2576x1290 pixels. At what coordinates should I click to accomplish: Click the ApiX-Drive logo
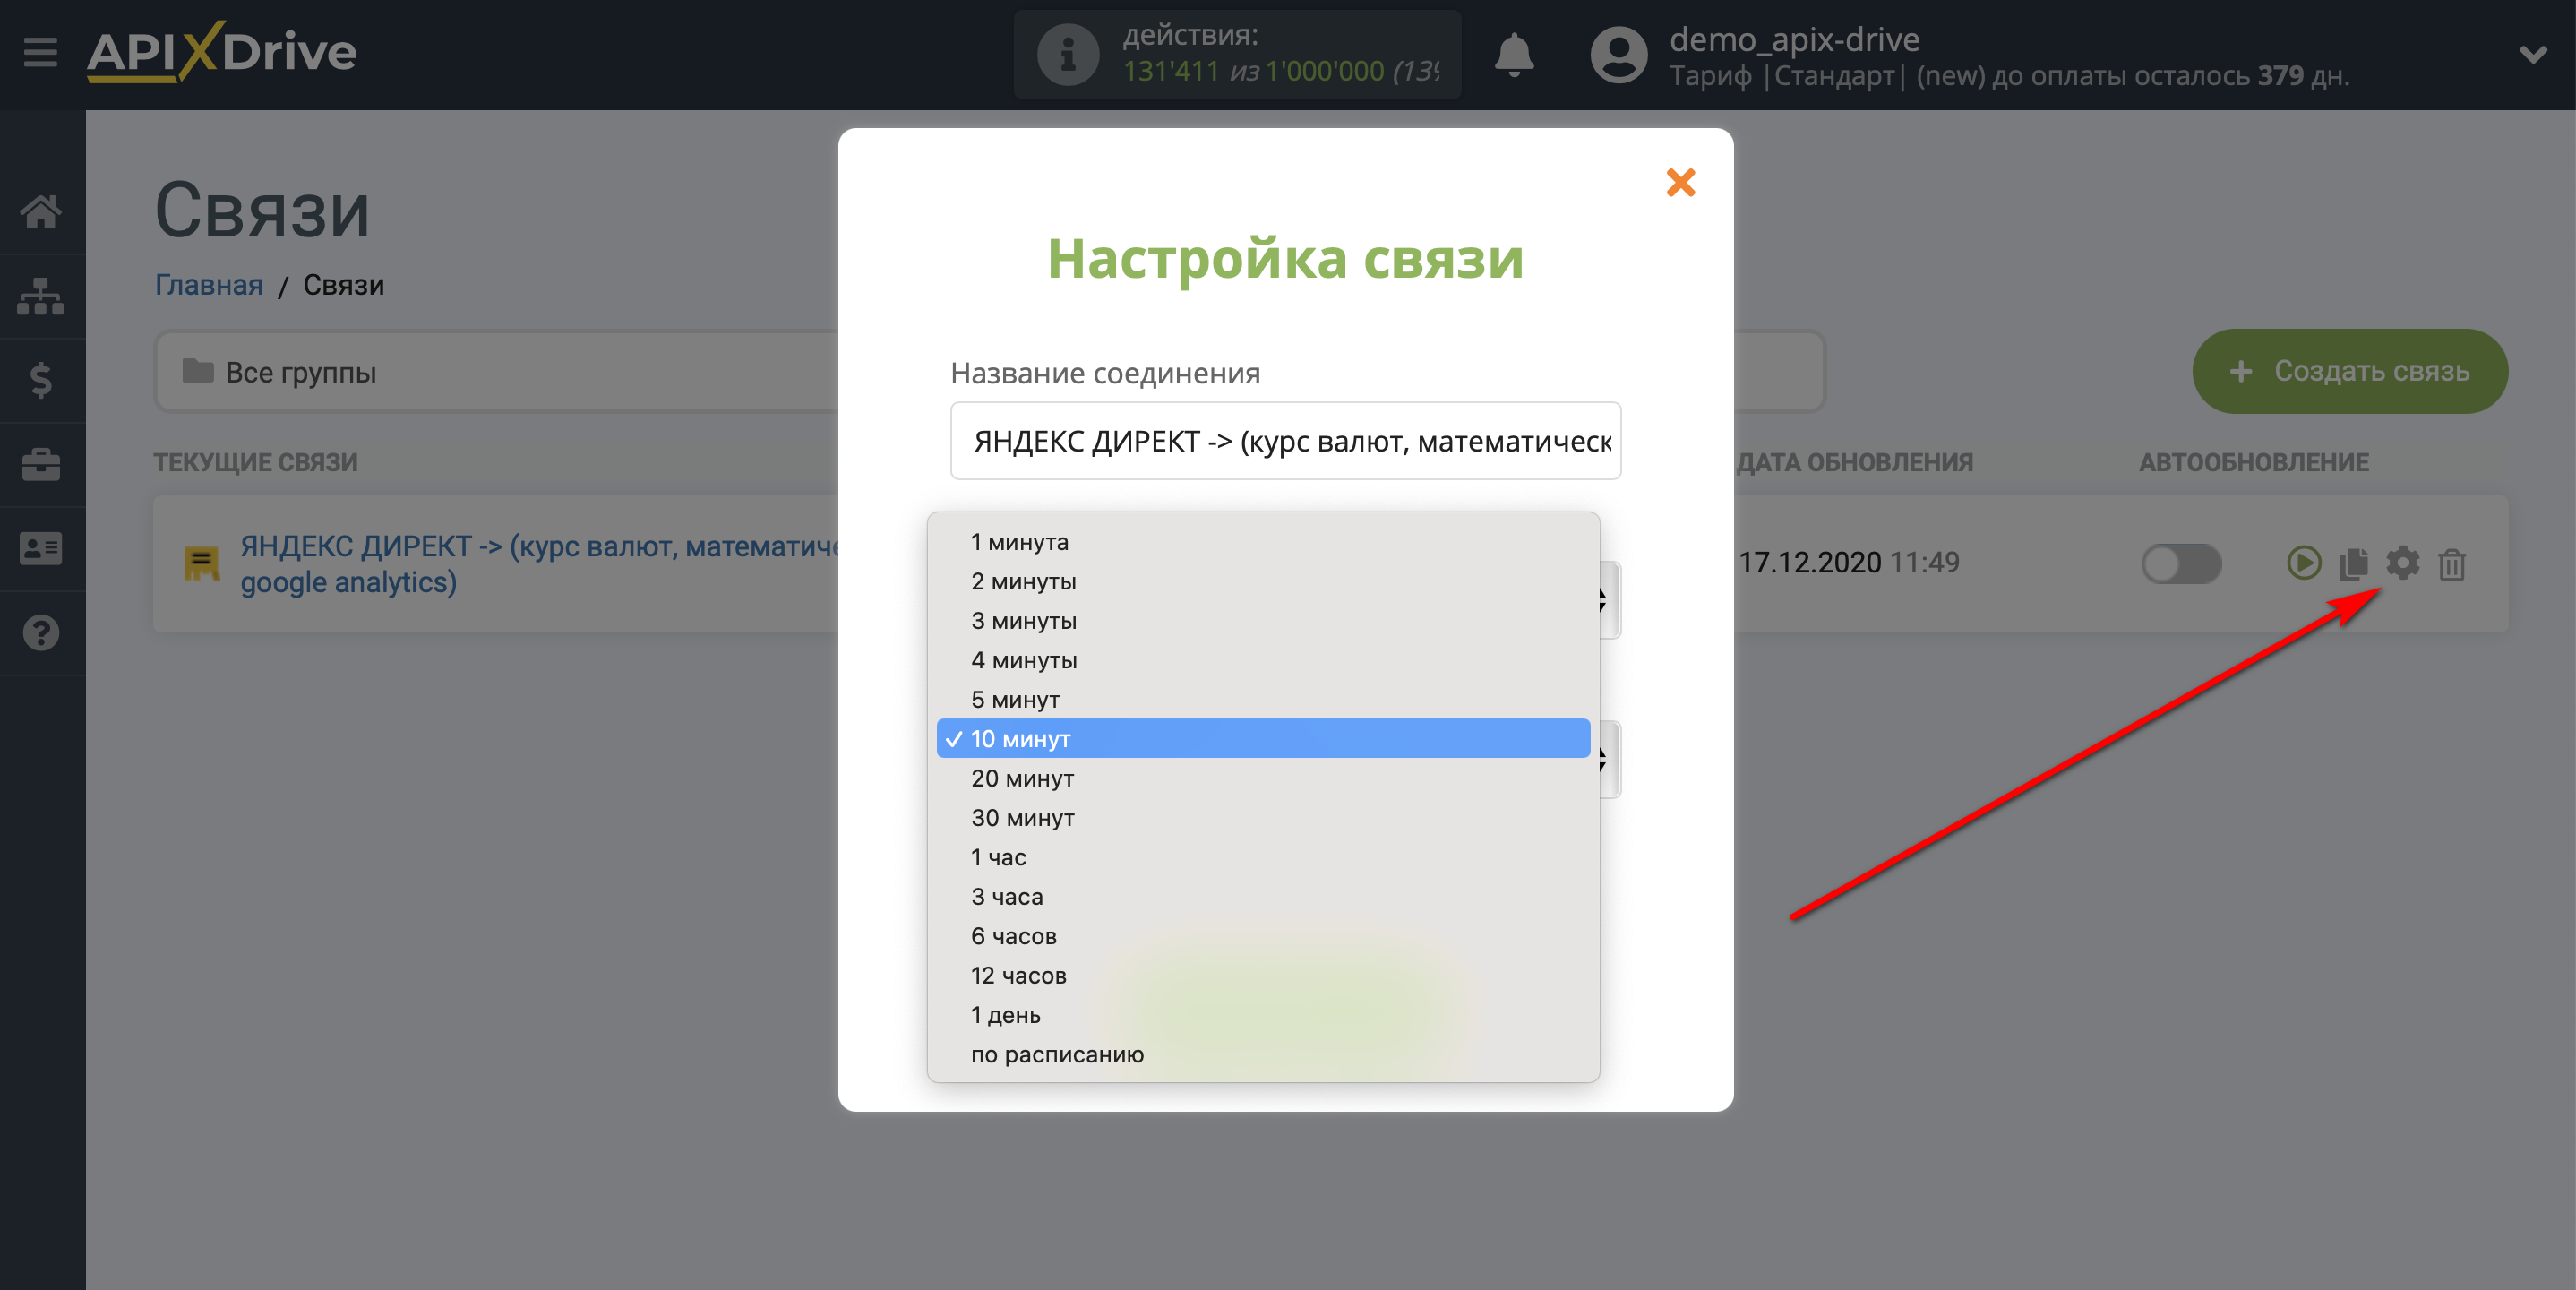point(221,52)
